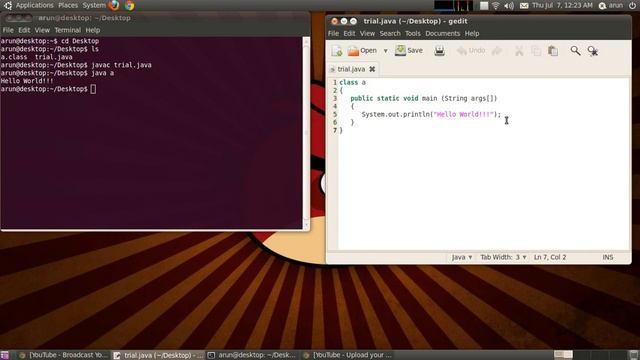Click the terminal vertical scrollbar
Viewport: 640px width, 360px height.
click(306, 133)
